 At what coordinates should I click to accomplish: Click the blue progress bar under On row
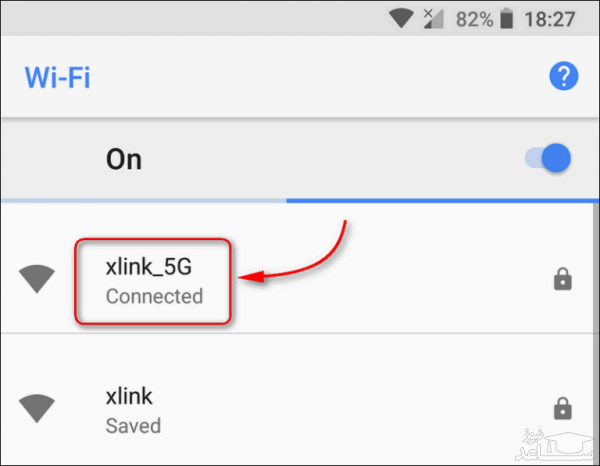click(x=442, y=200)
